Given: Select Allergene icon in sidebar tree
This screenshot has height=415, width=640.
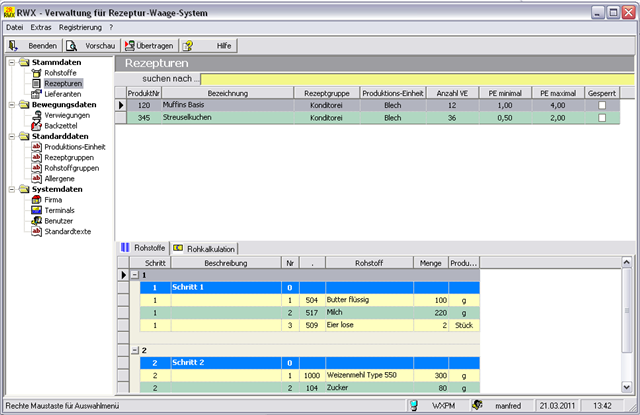Looking at the screenshot, I should coord(36,178).
